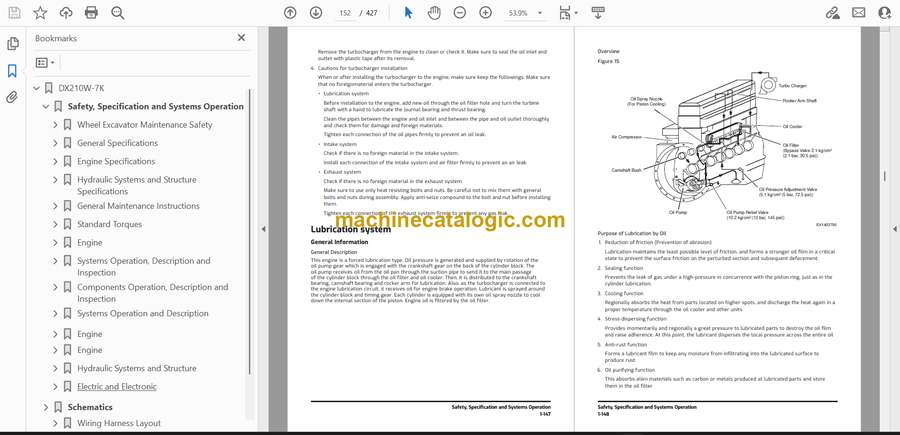The image size is (900, 435).
Task: Click the share link with others icon
Action: 832,13
